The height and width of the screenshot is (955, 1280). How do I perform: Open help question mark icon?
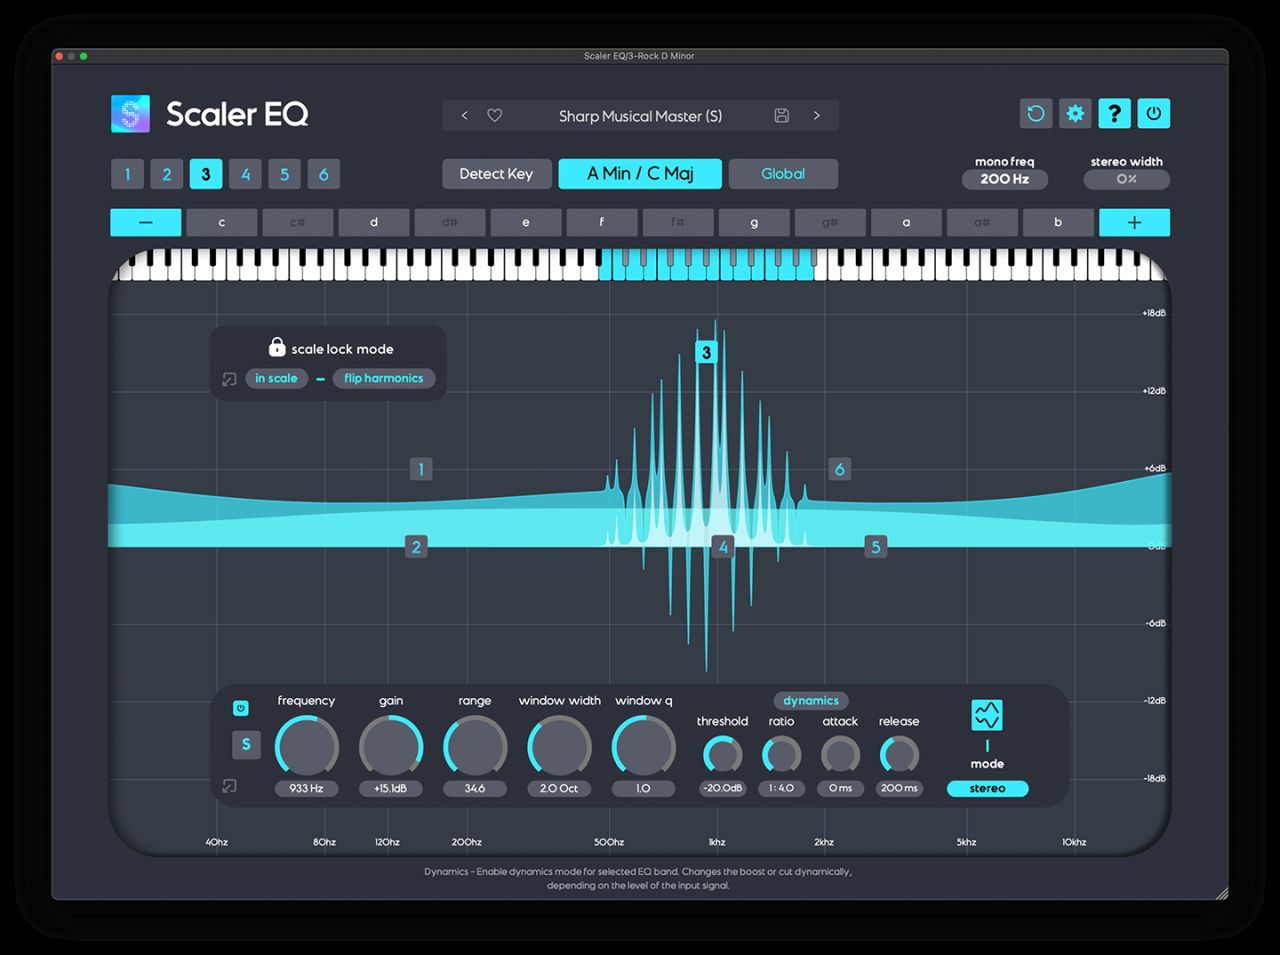coord(1114,113)
